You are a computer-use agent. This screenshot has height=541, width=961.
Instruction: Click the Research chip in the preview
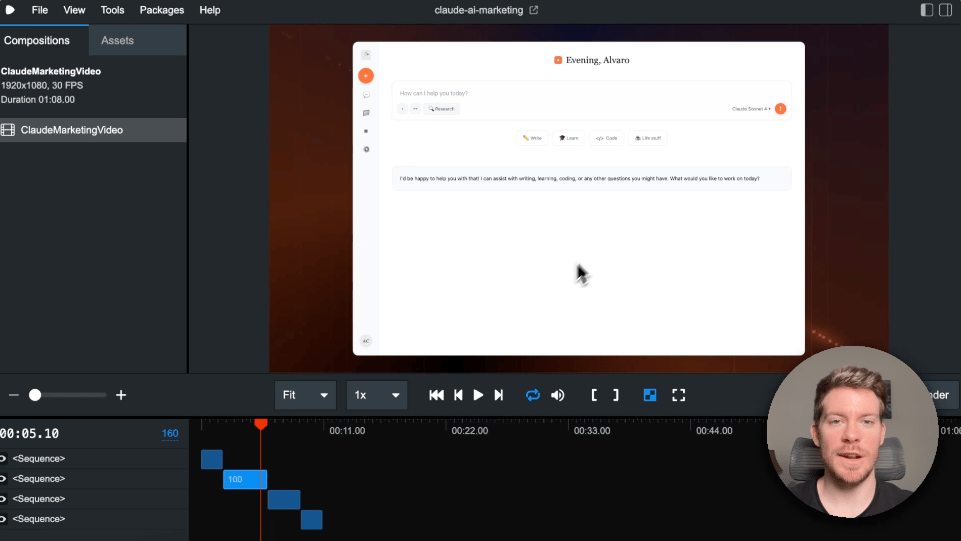[441, 108]
